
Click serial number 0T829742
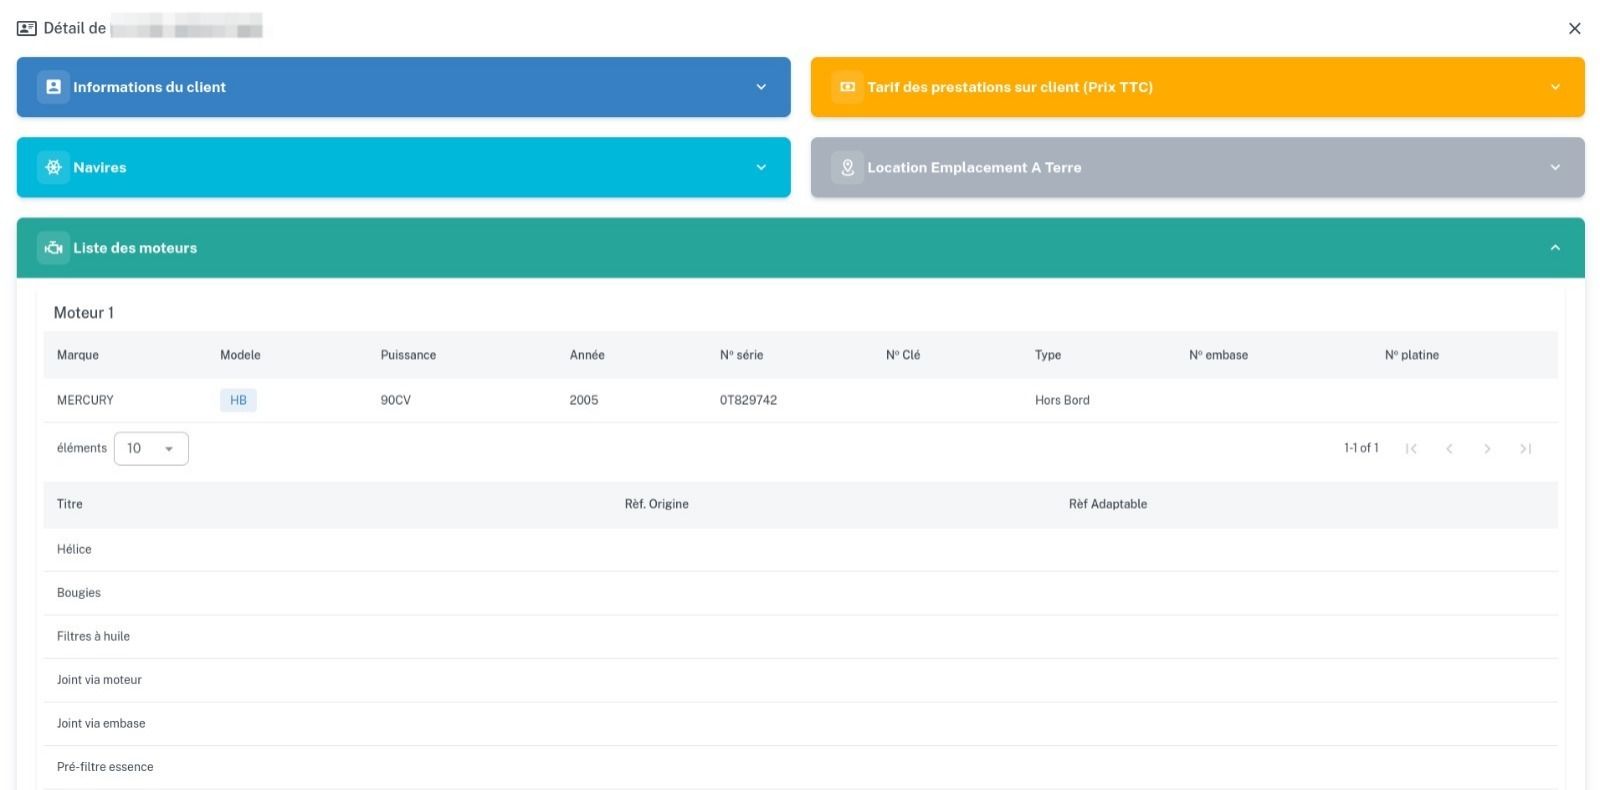click(748, 400)
